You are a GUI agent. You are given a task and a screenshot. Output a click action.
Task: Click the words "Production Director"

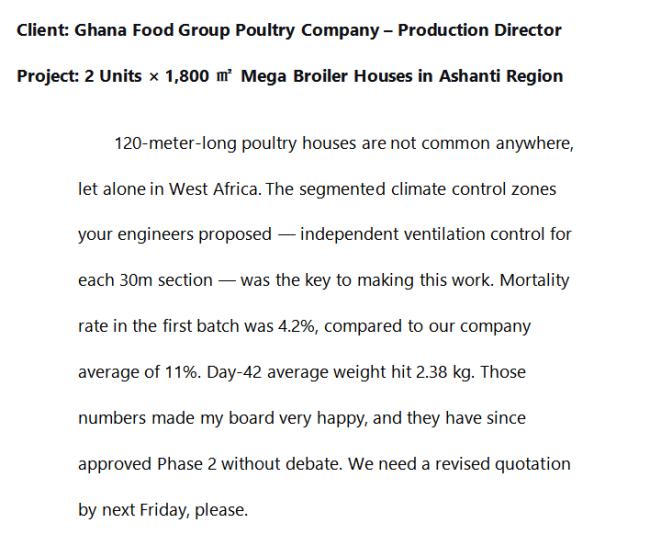tap(480, 30)
